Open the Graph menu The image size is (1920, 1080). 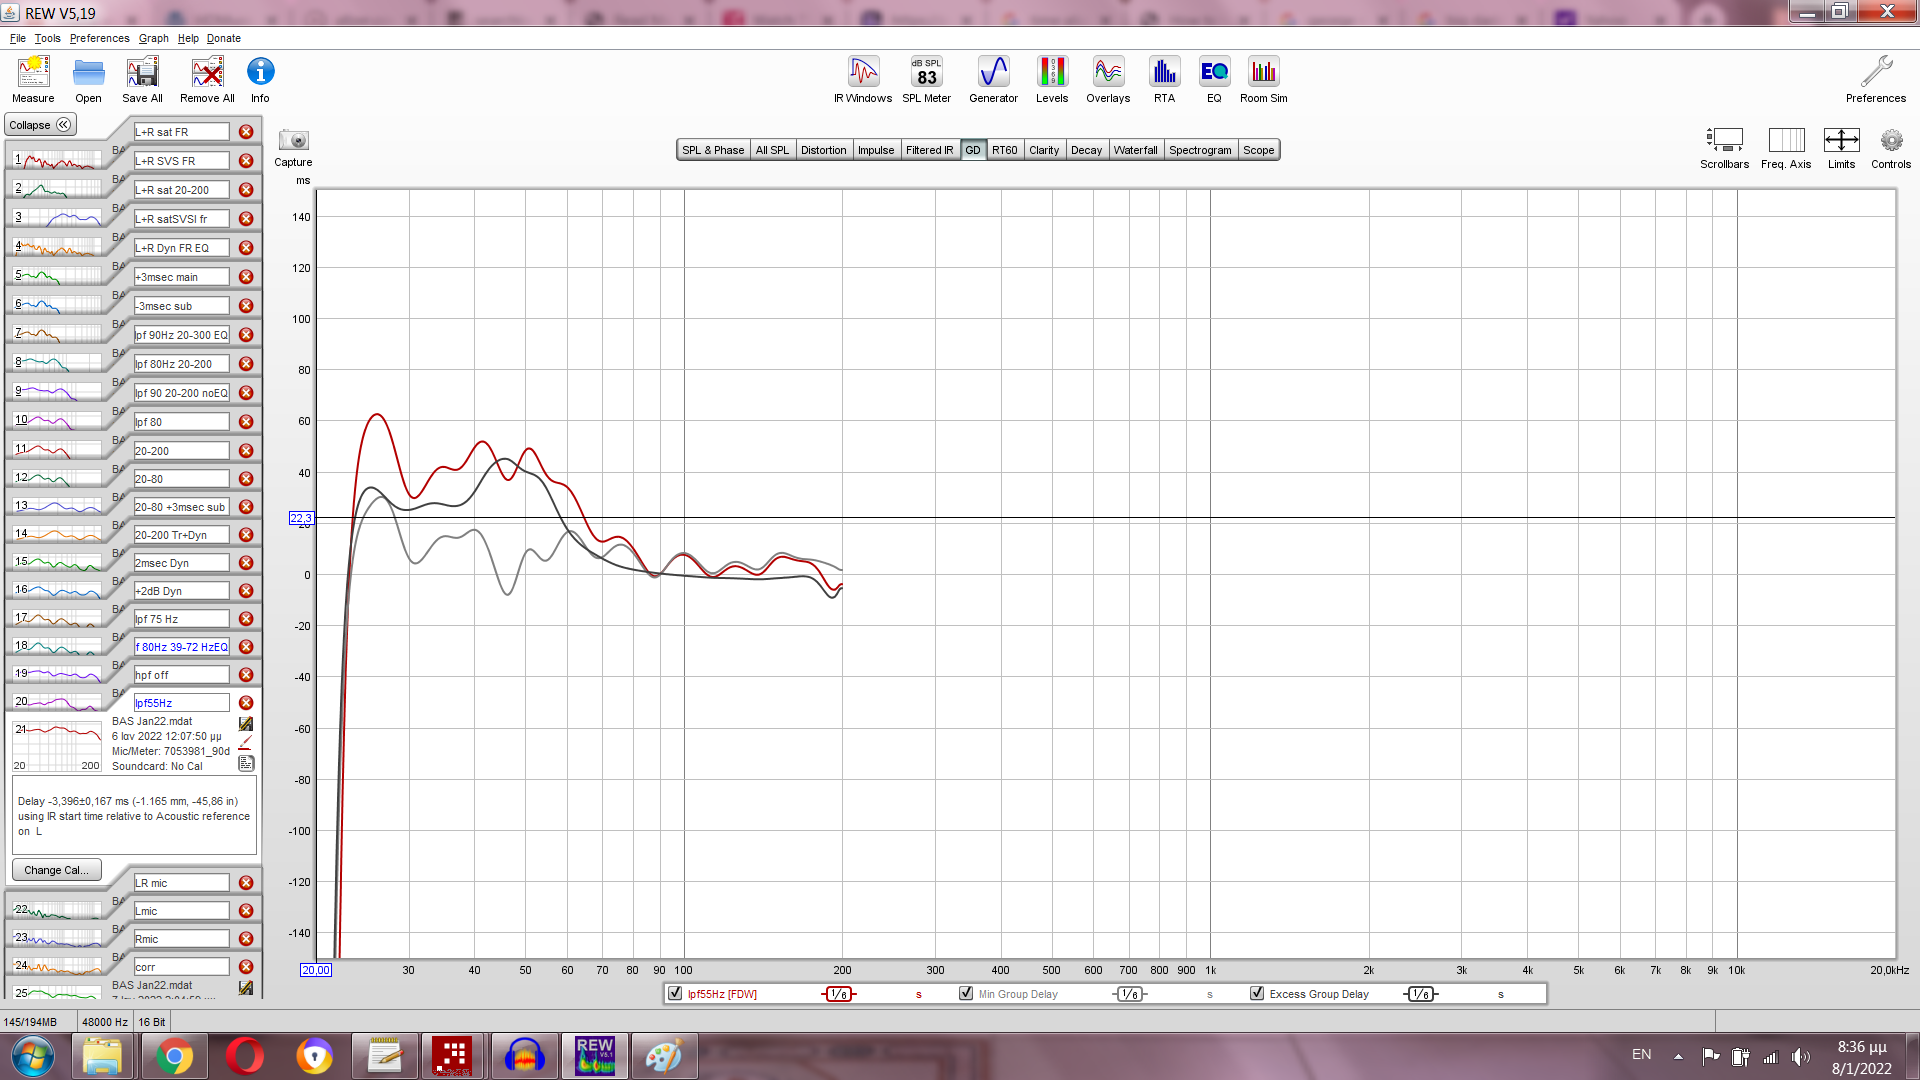point(153,38)
